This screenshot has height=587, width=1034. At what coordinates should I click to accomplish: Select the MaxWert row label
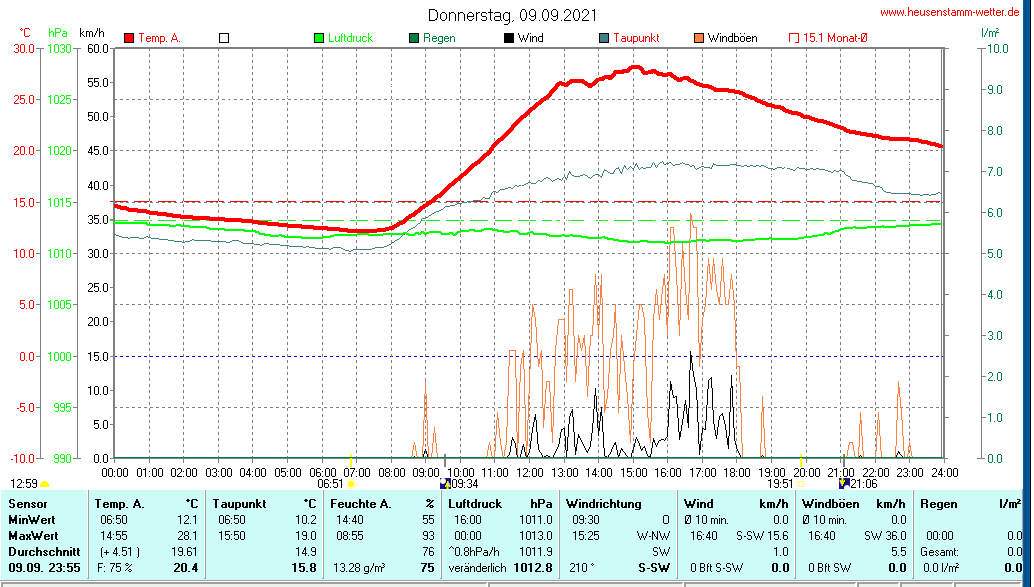[33, 536]
